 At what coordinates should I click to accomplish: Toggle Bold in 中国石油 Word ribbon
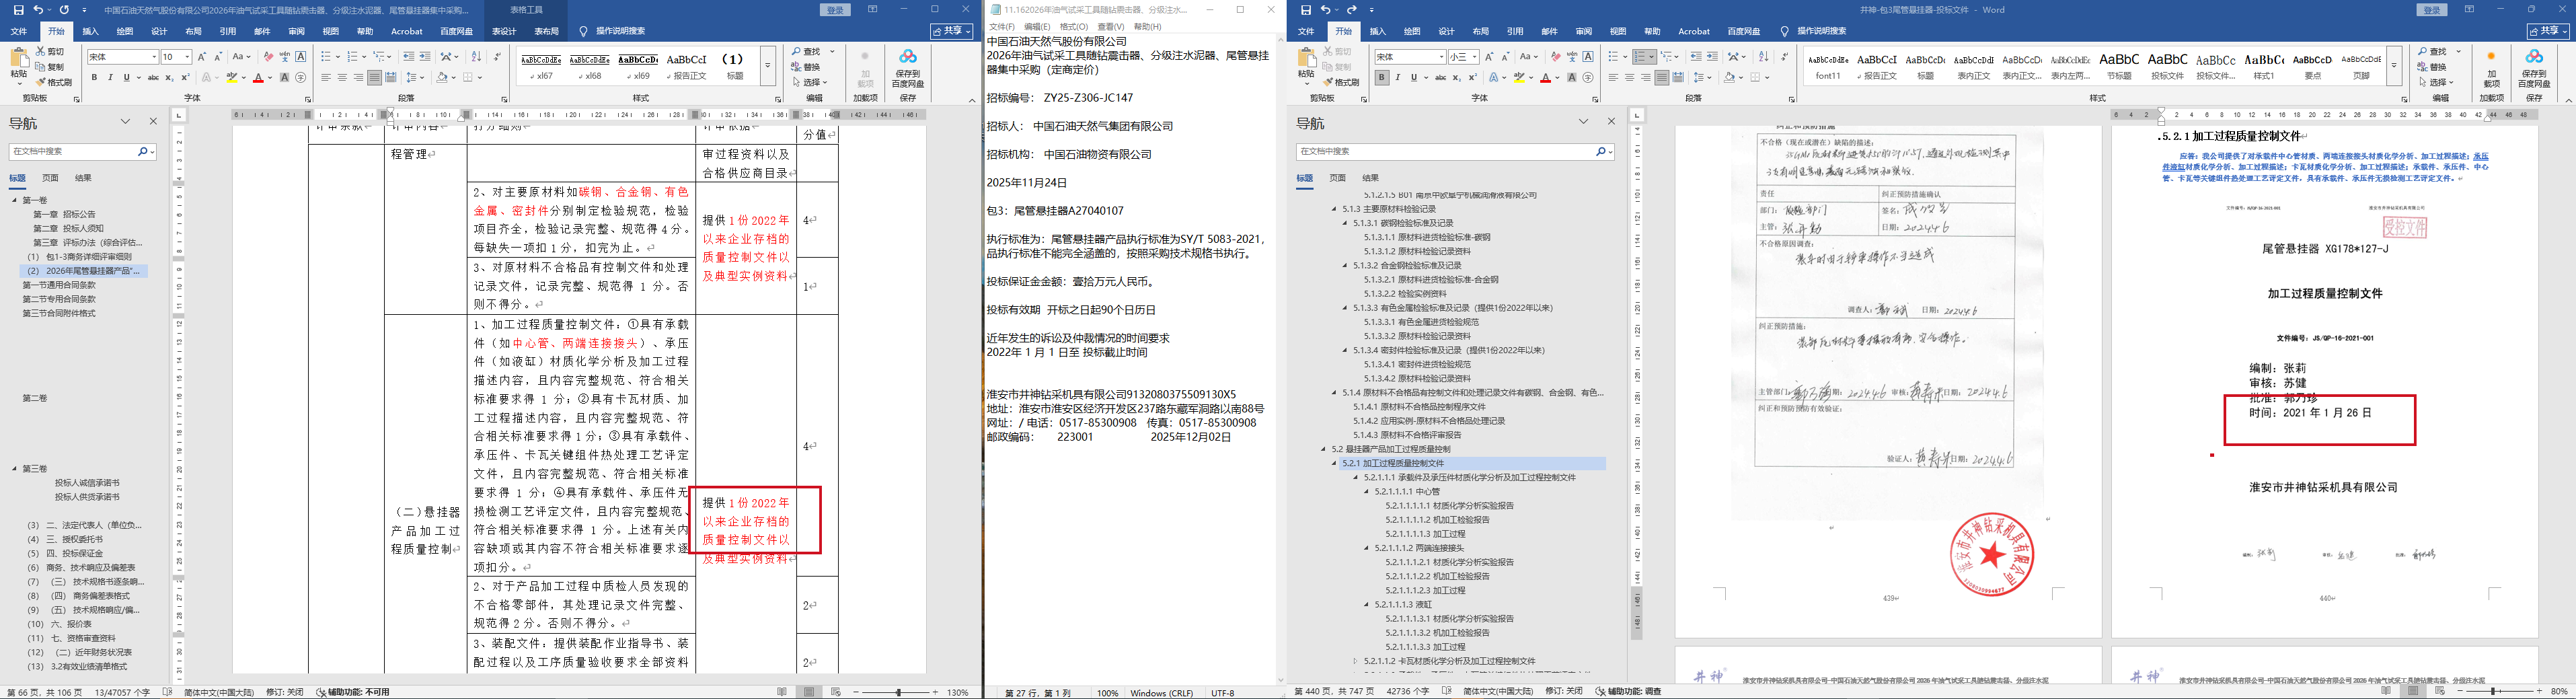pos(95,77)
